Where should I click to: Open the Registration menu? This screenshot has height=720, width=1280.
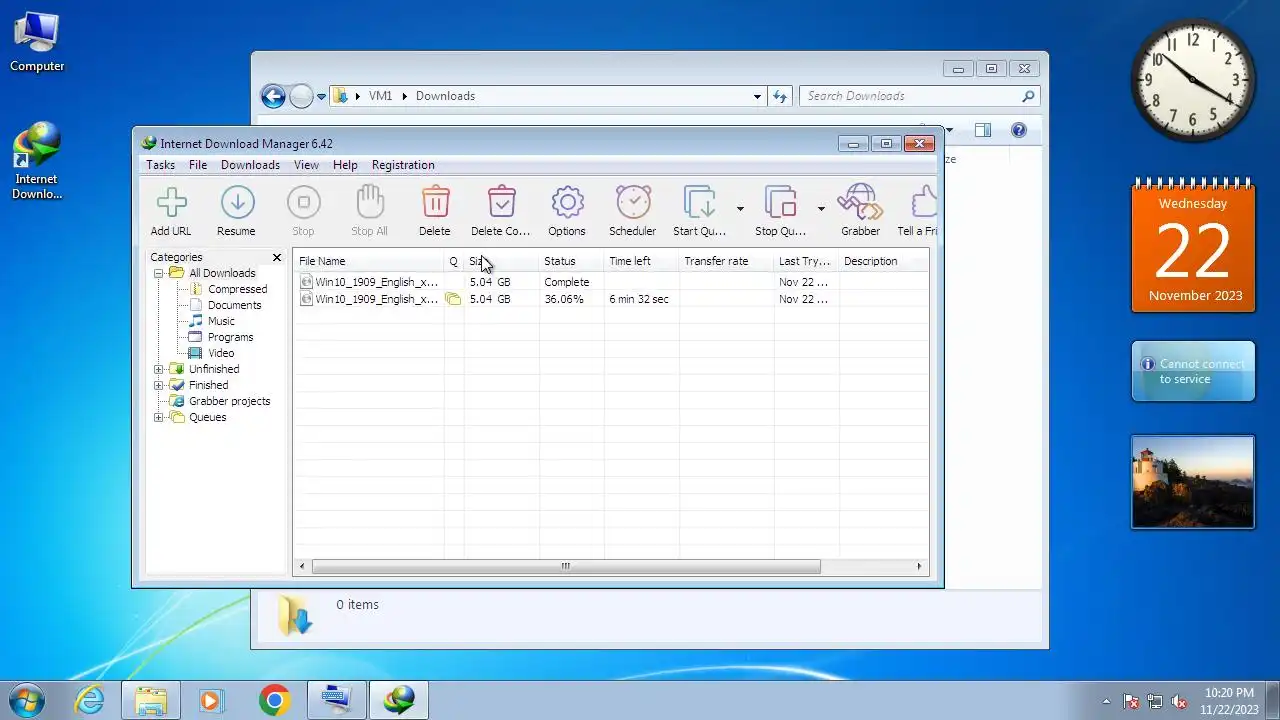pyautogui.click(x=403, y=165)
